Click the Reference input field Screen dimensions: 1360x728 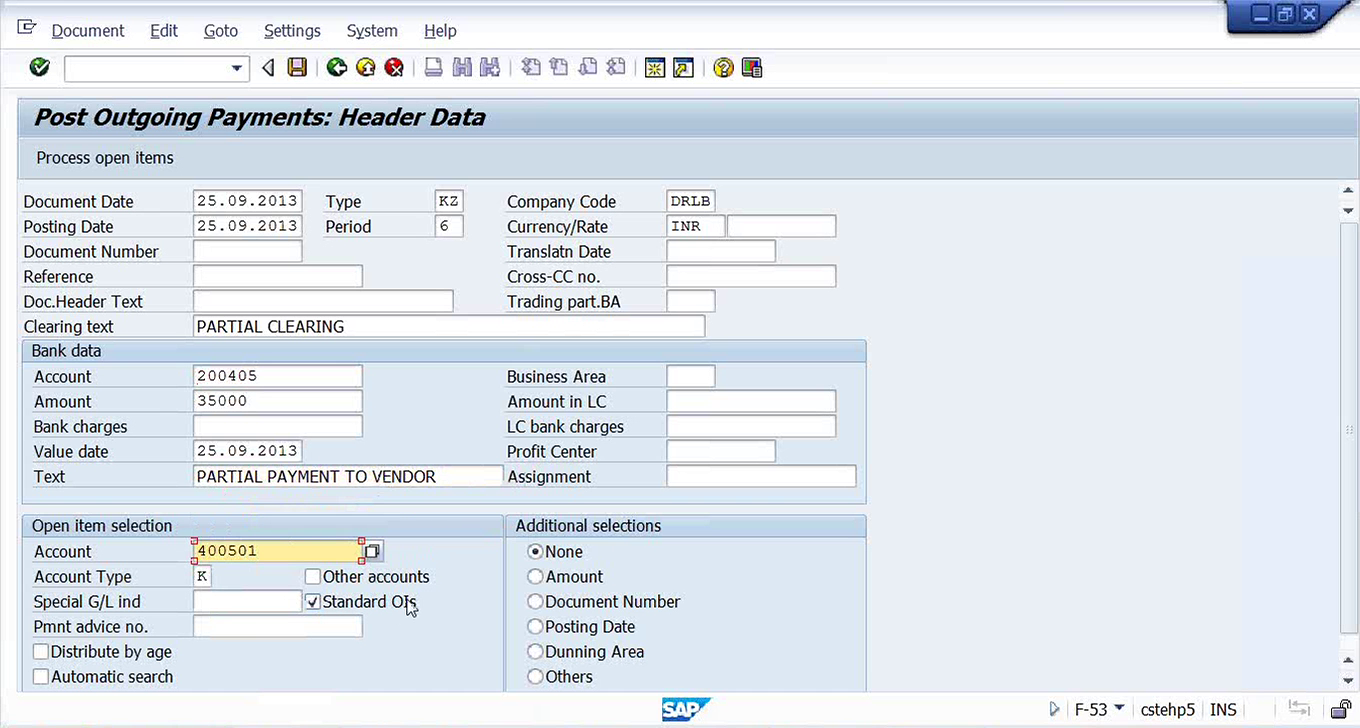point(278,276)
